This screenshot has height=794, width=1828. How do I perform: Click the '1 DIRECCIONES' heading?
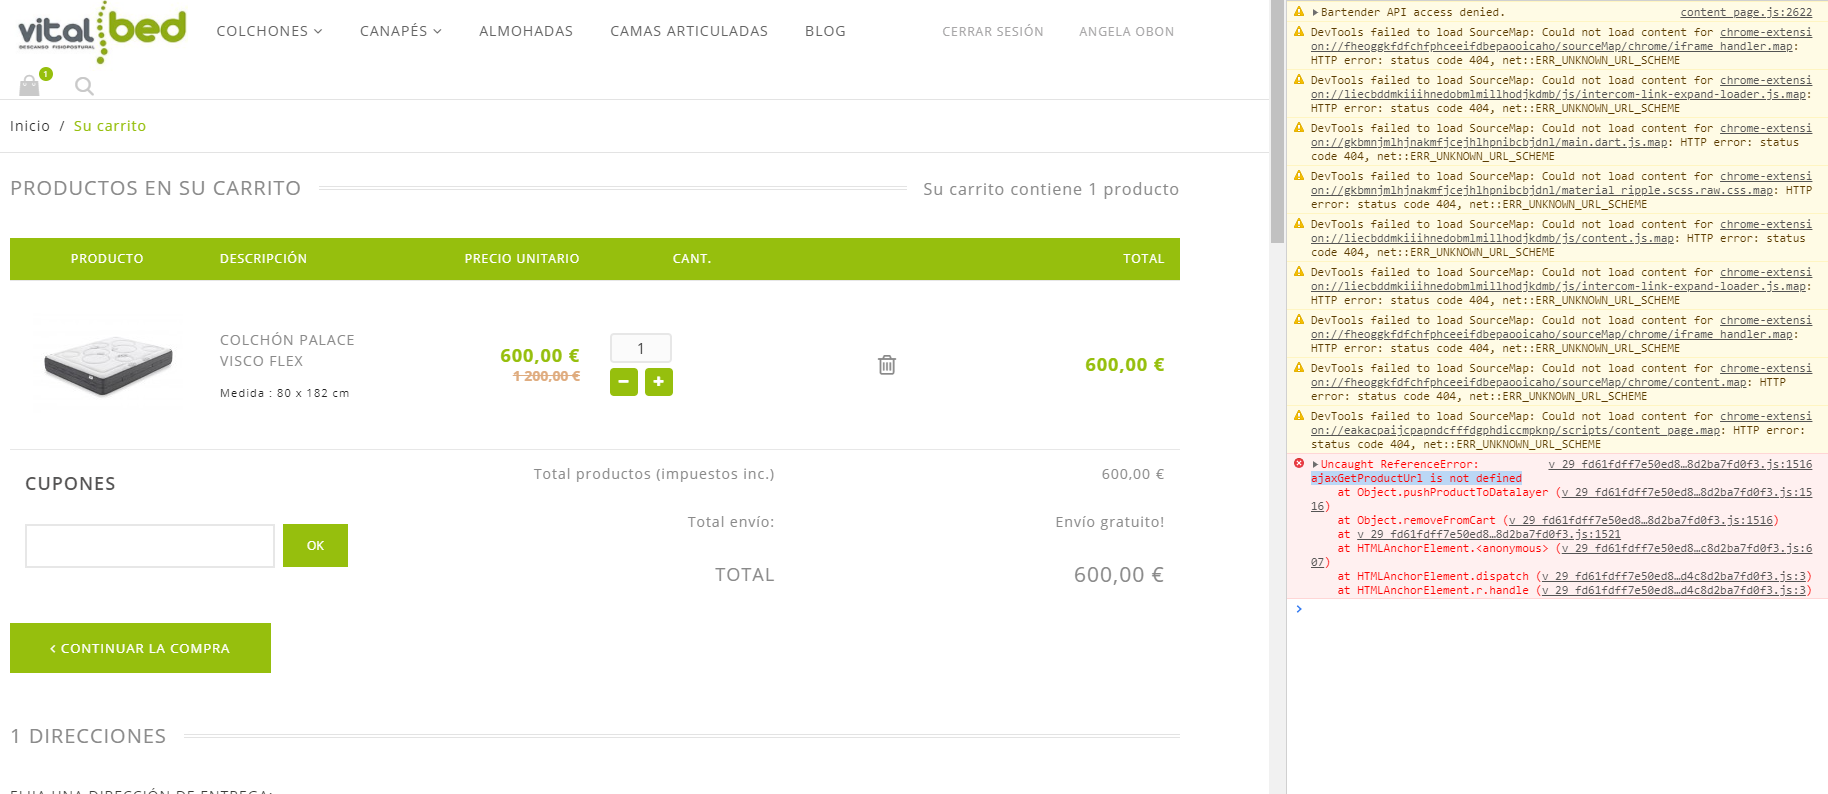(88, 736)
